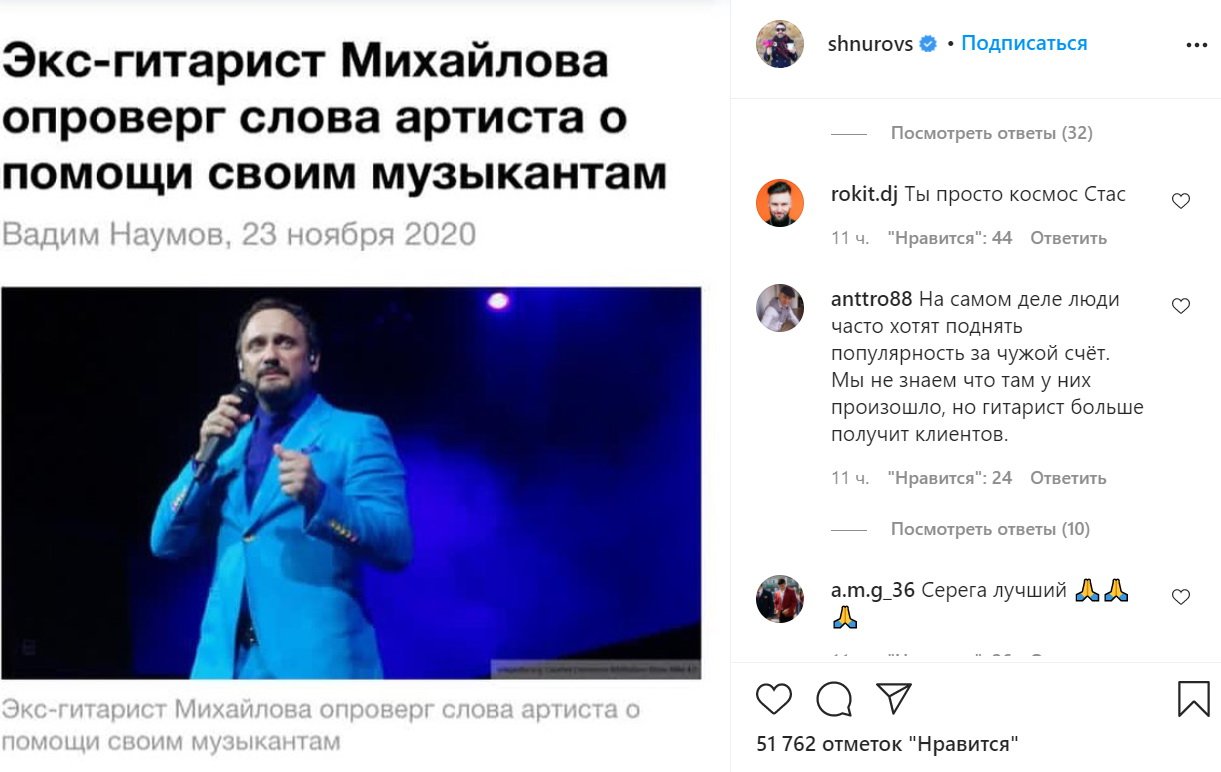Reply to the rokit.dj comment
Viewport: 1221px width, 772px height.
(x=1068, y=238)
